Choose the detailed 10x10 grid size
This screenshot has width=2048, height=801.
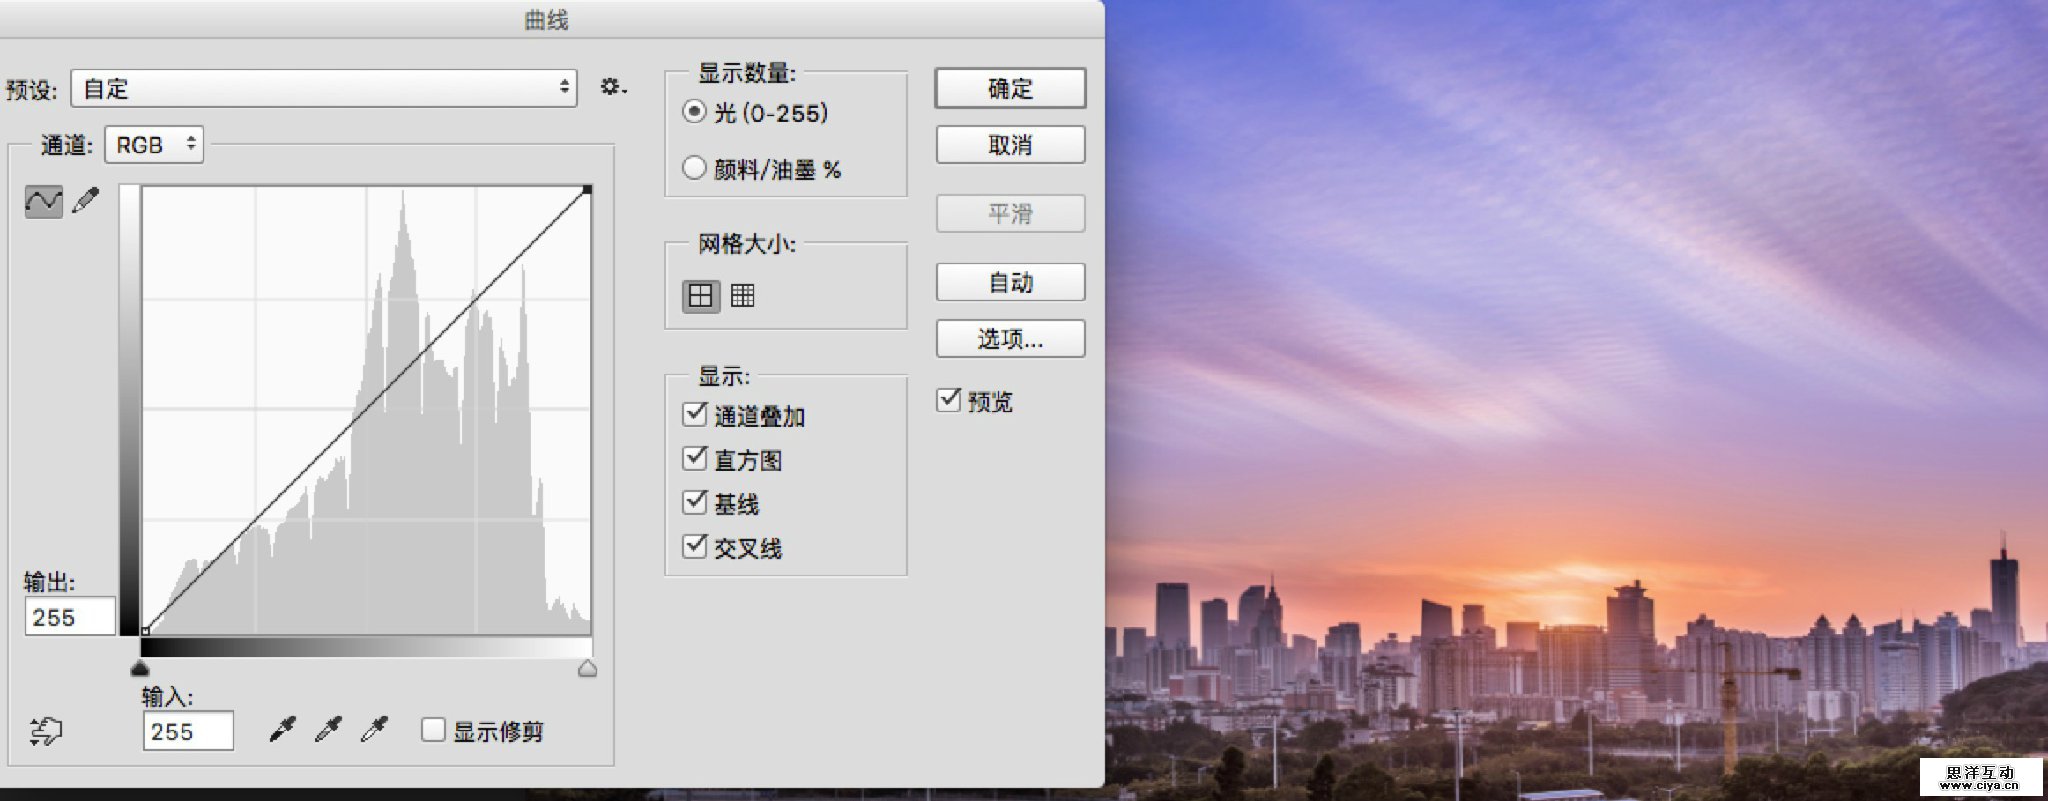[x=742, y=296]
